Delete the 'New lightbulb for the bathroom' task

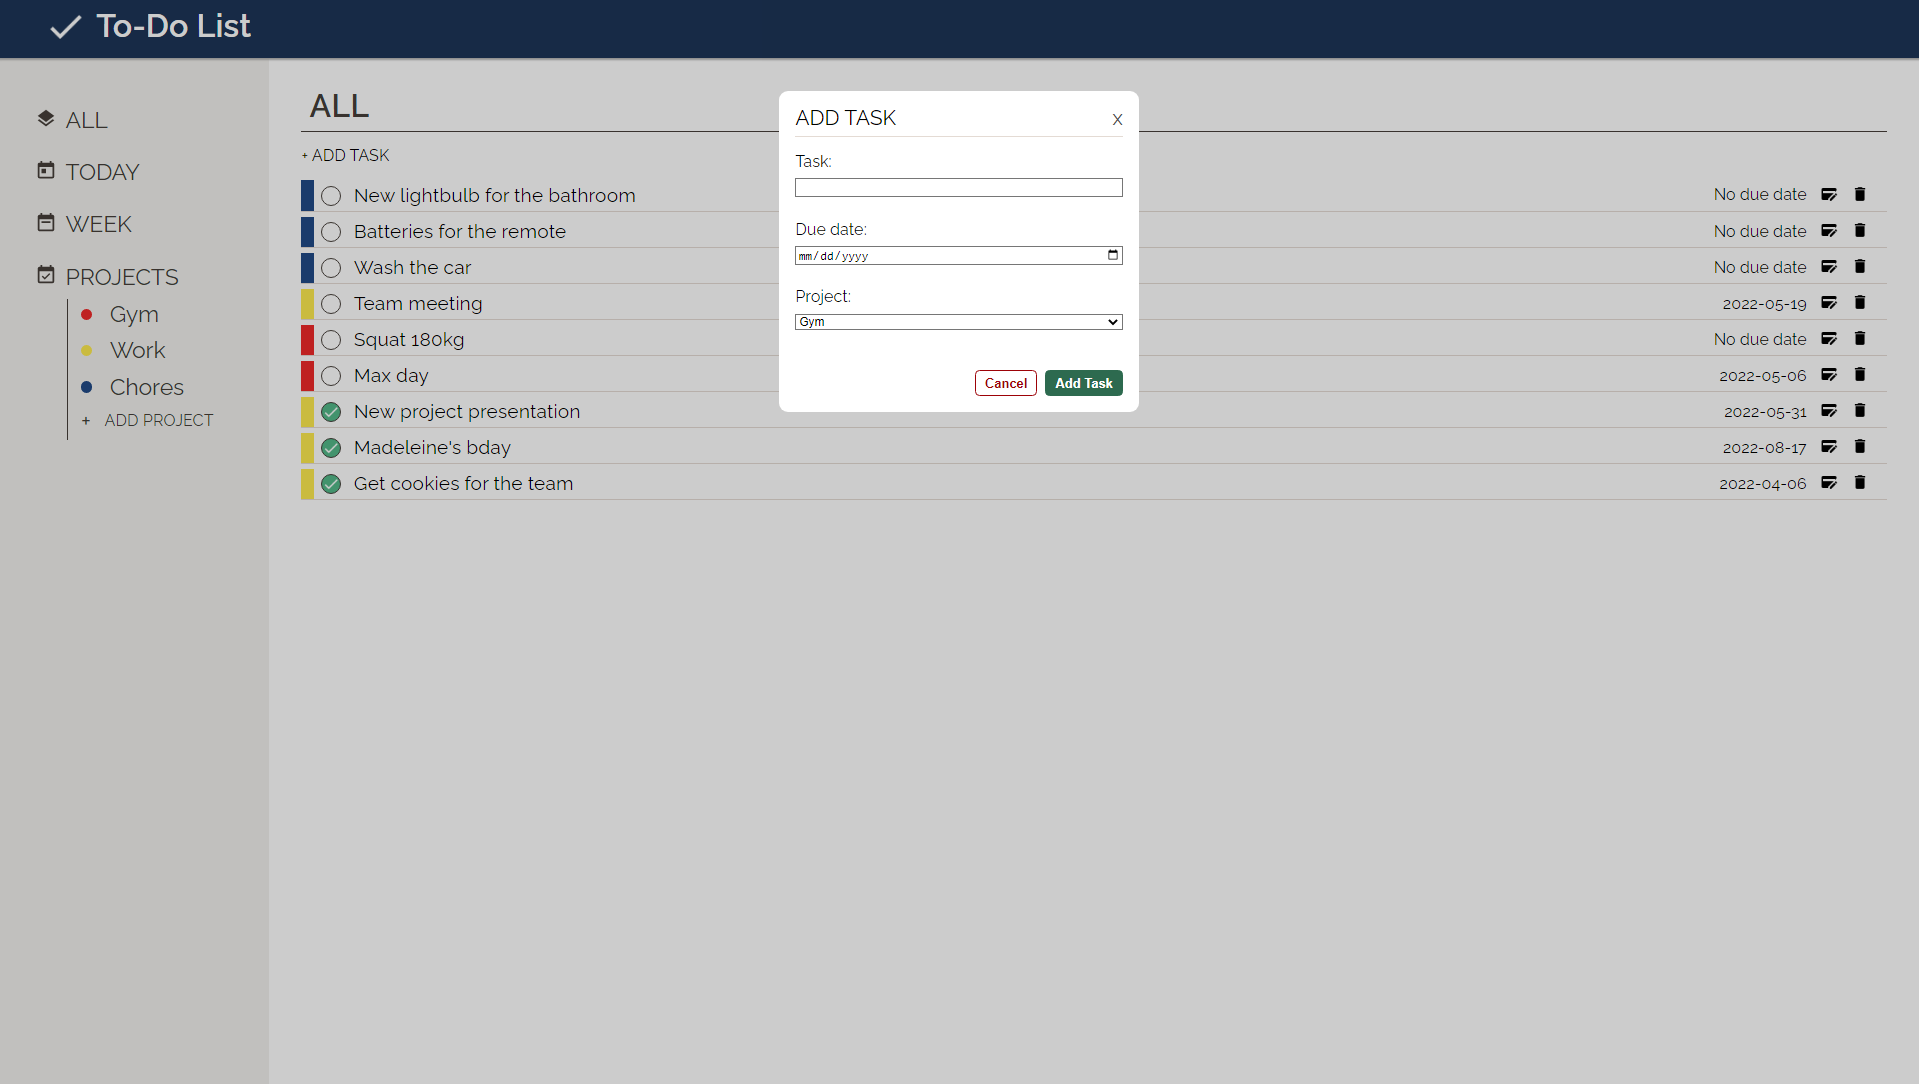click(x=1860, y=195)
